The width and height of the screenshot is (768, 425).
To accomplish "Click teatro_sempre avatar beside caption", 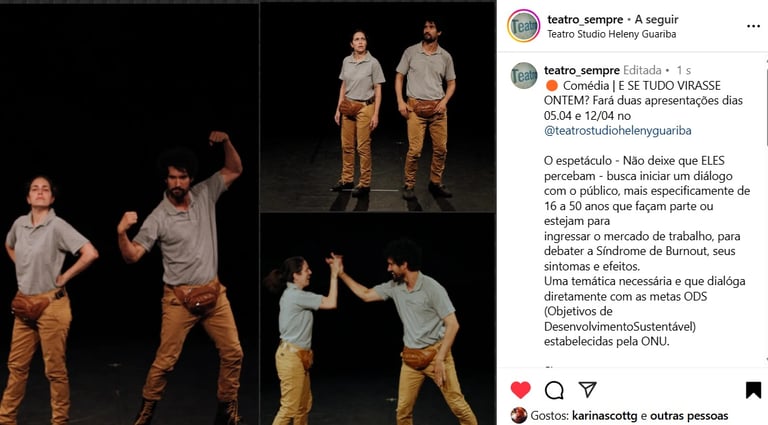I will (524, 75).
